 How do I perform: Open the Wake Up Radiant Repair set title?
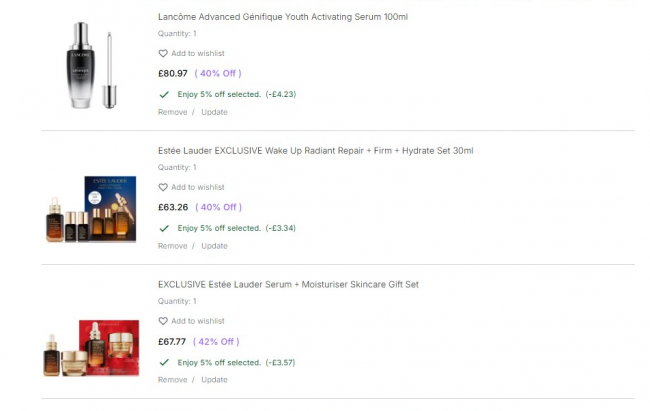pyautogui.click(x=315, y=151)
